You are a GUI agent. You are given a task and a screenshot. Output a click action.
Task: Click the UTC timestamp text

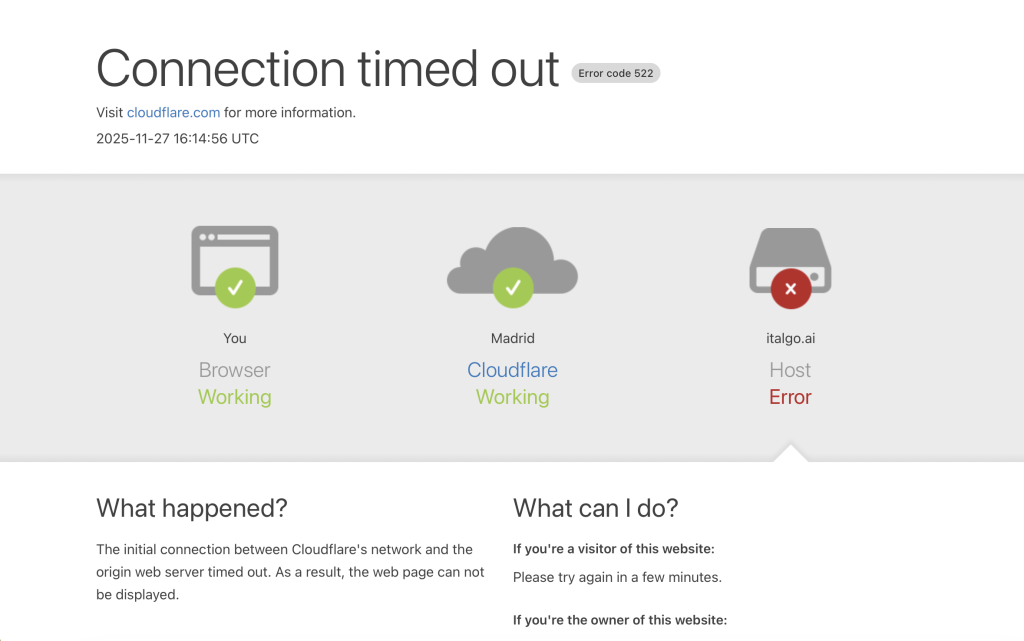click(177, 139)
